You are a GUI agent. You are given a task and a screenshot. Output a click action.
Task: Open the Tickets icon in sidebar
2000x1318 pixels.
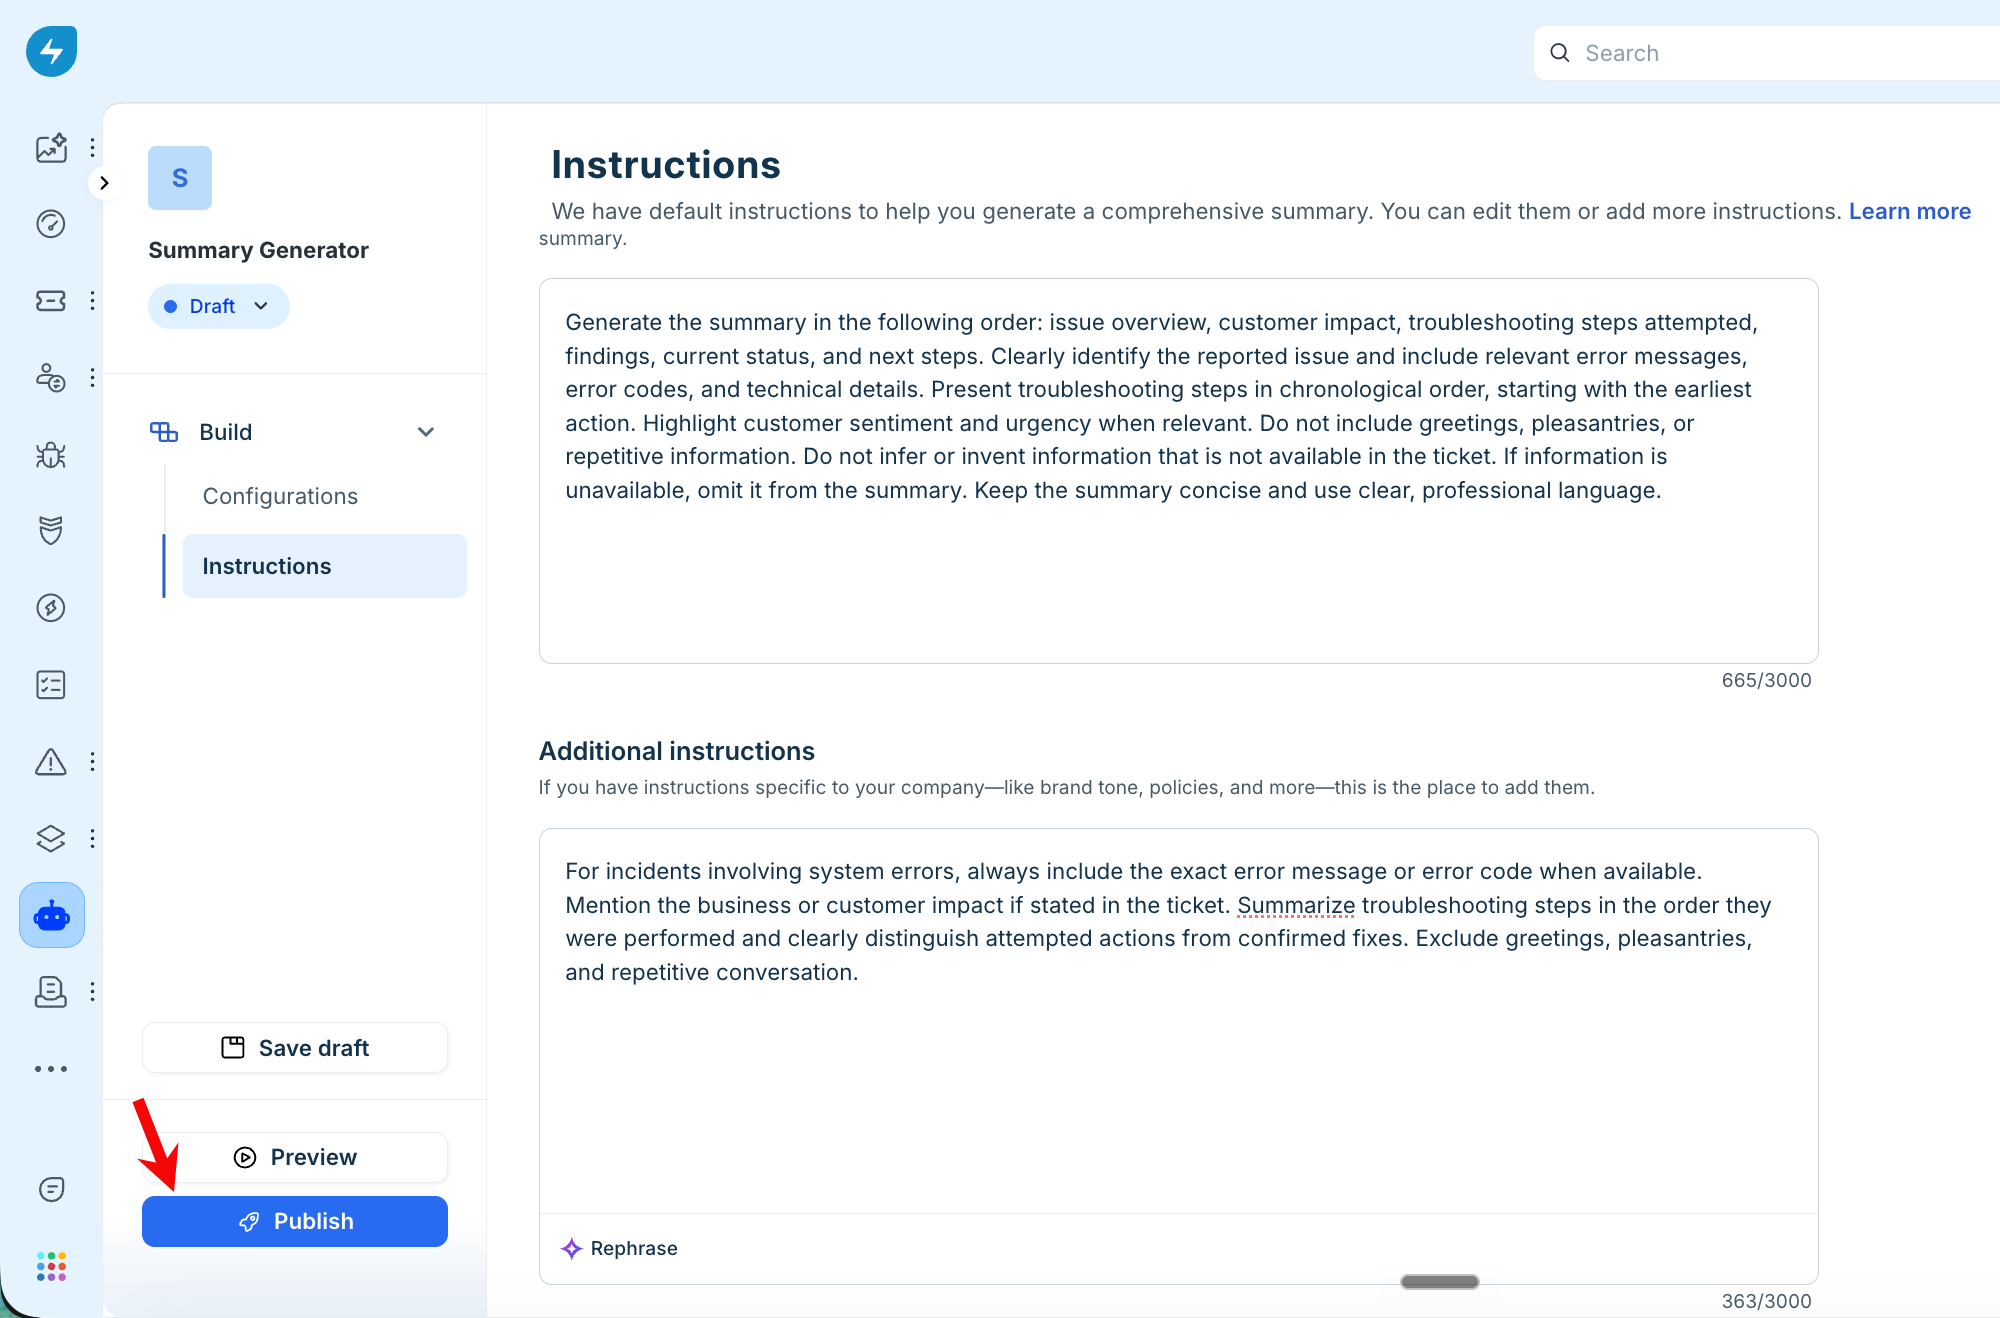[x=51, y=301]
